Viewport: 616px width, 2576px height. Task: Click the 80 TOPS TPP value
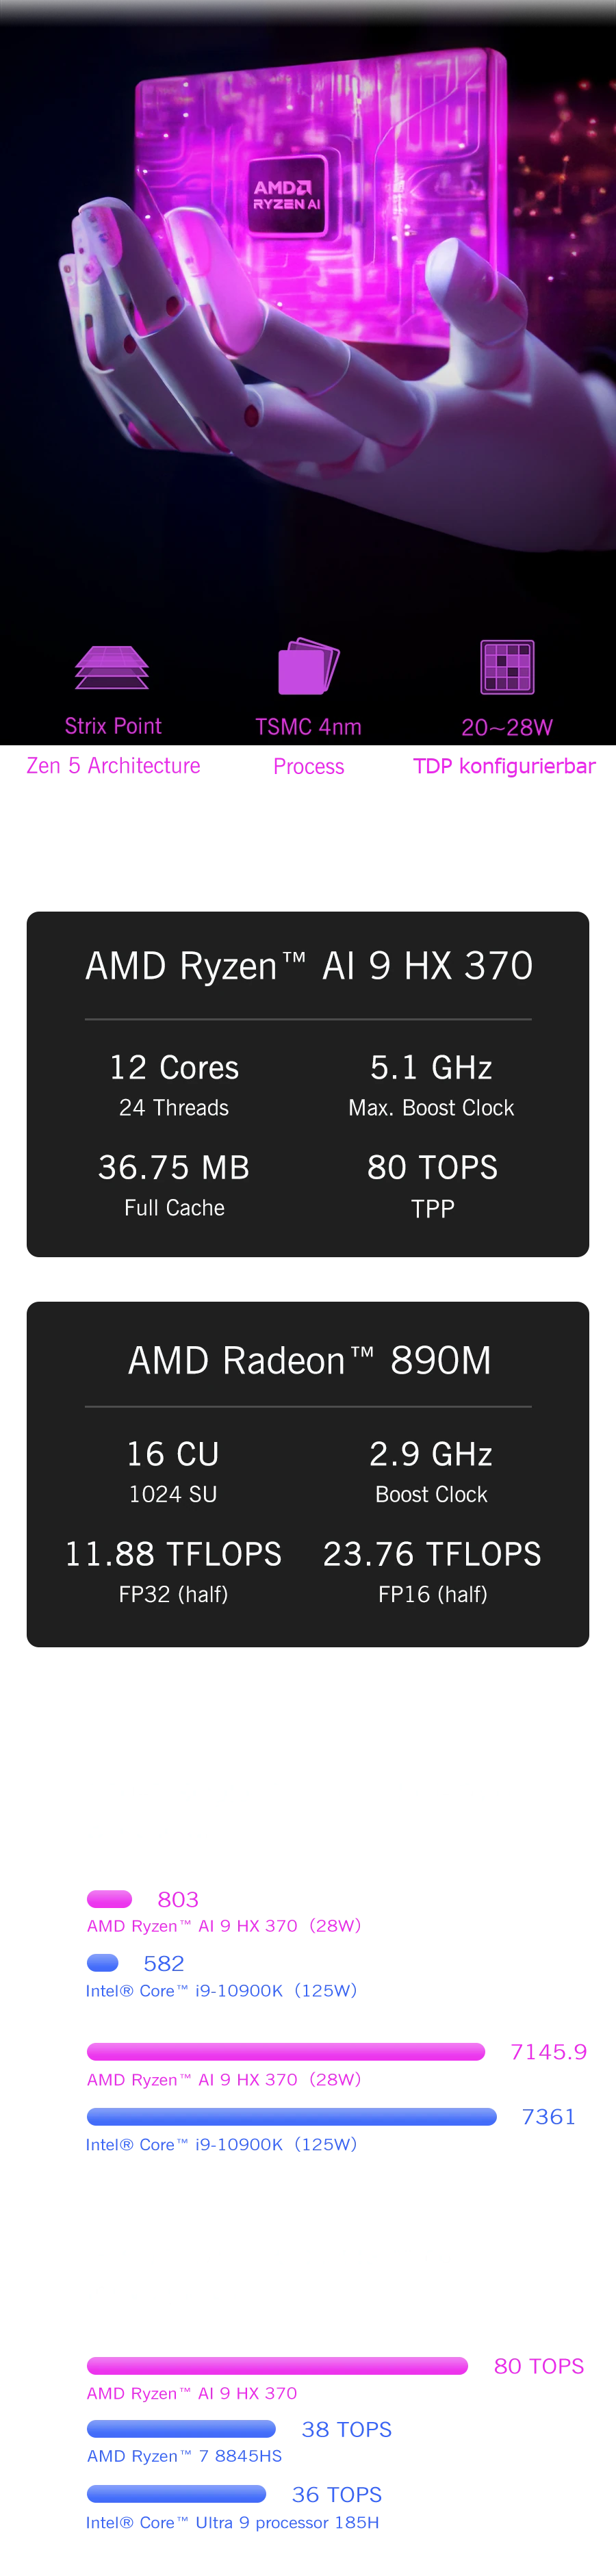(432, 1168)
